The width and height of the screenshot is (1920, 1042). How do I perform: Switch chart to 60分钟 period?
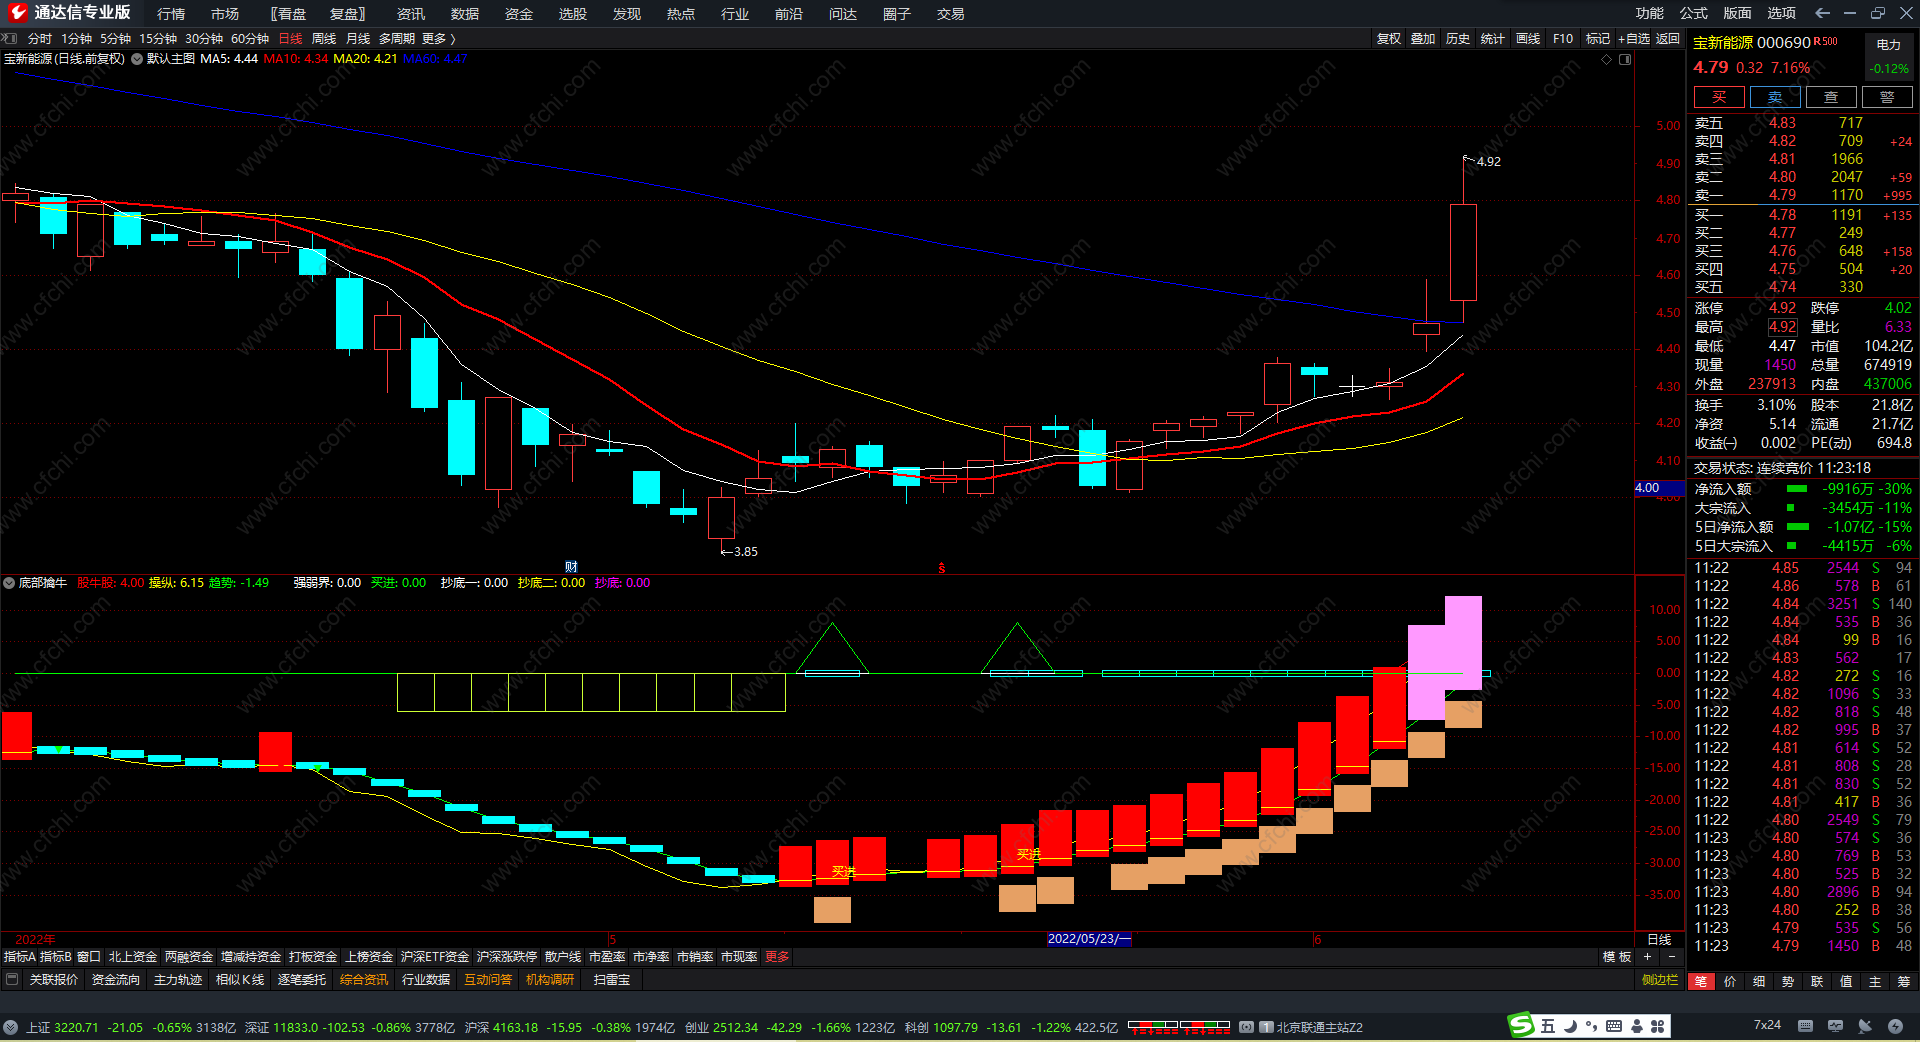point(250,38)
